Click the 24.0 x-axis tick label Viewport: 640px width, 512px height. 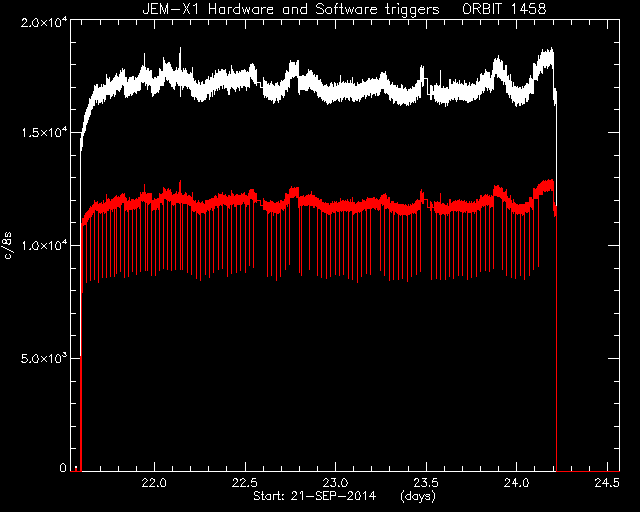coord(516,483)
